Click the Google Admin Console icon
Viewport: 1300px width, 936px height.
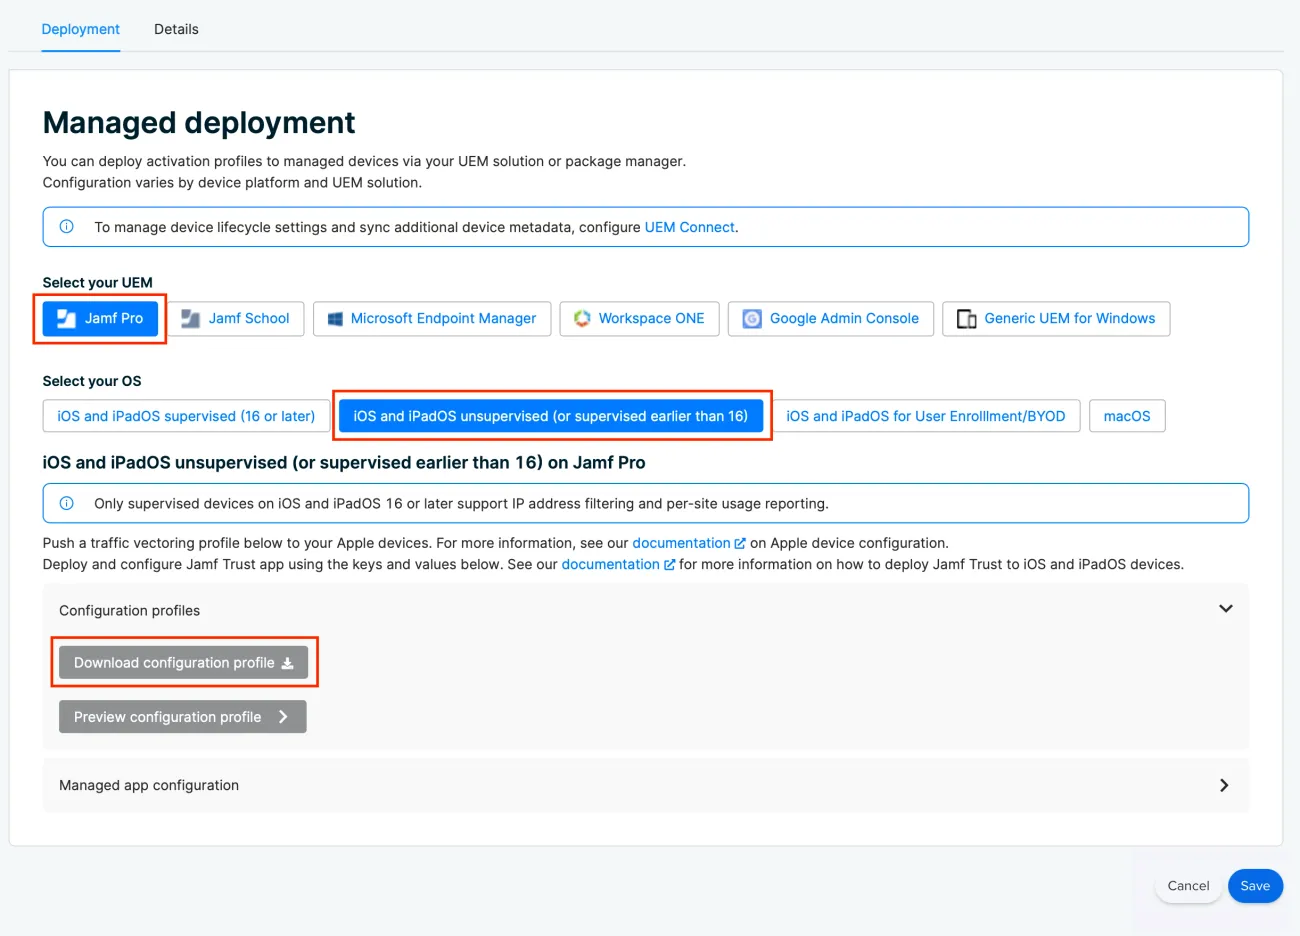point(752,319)
